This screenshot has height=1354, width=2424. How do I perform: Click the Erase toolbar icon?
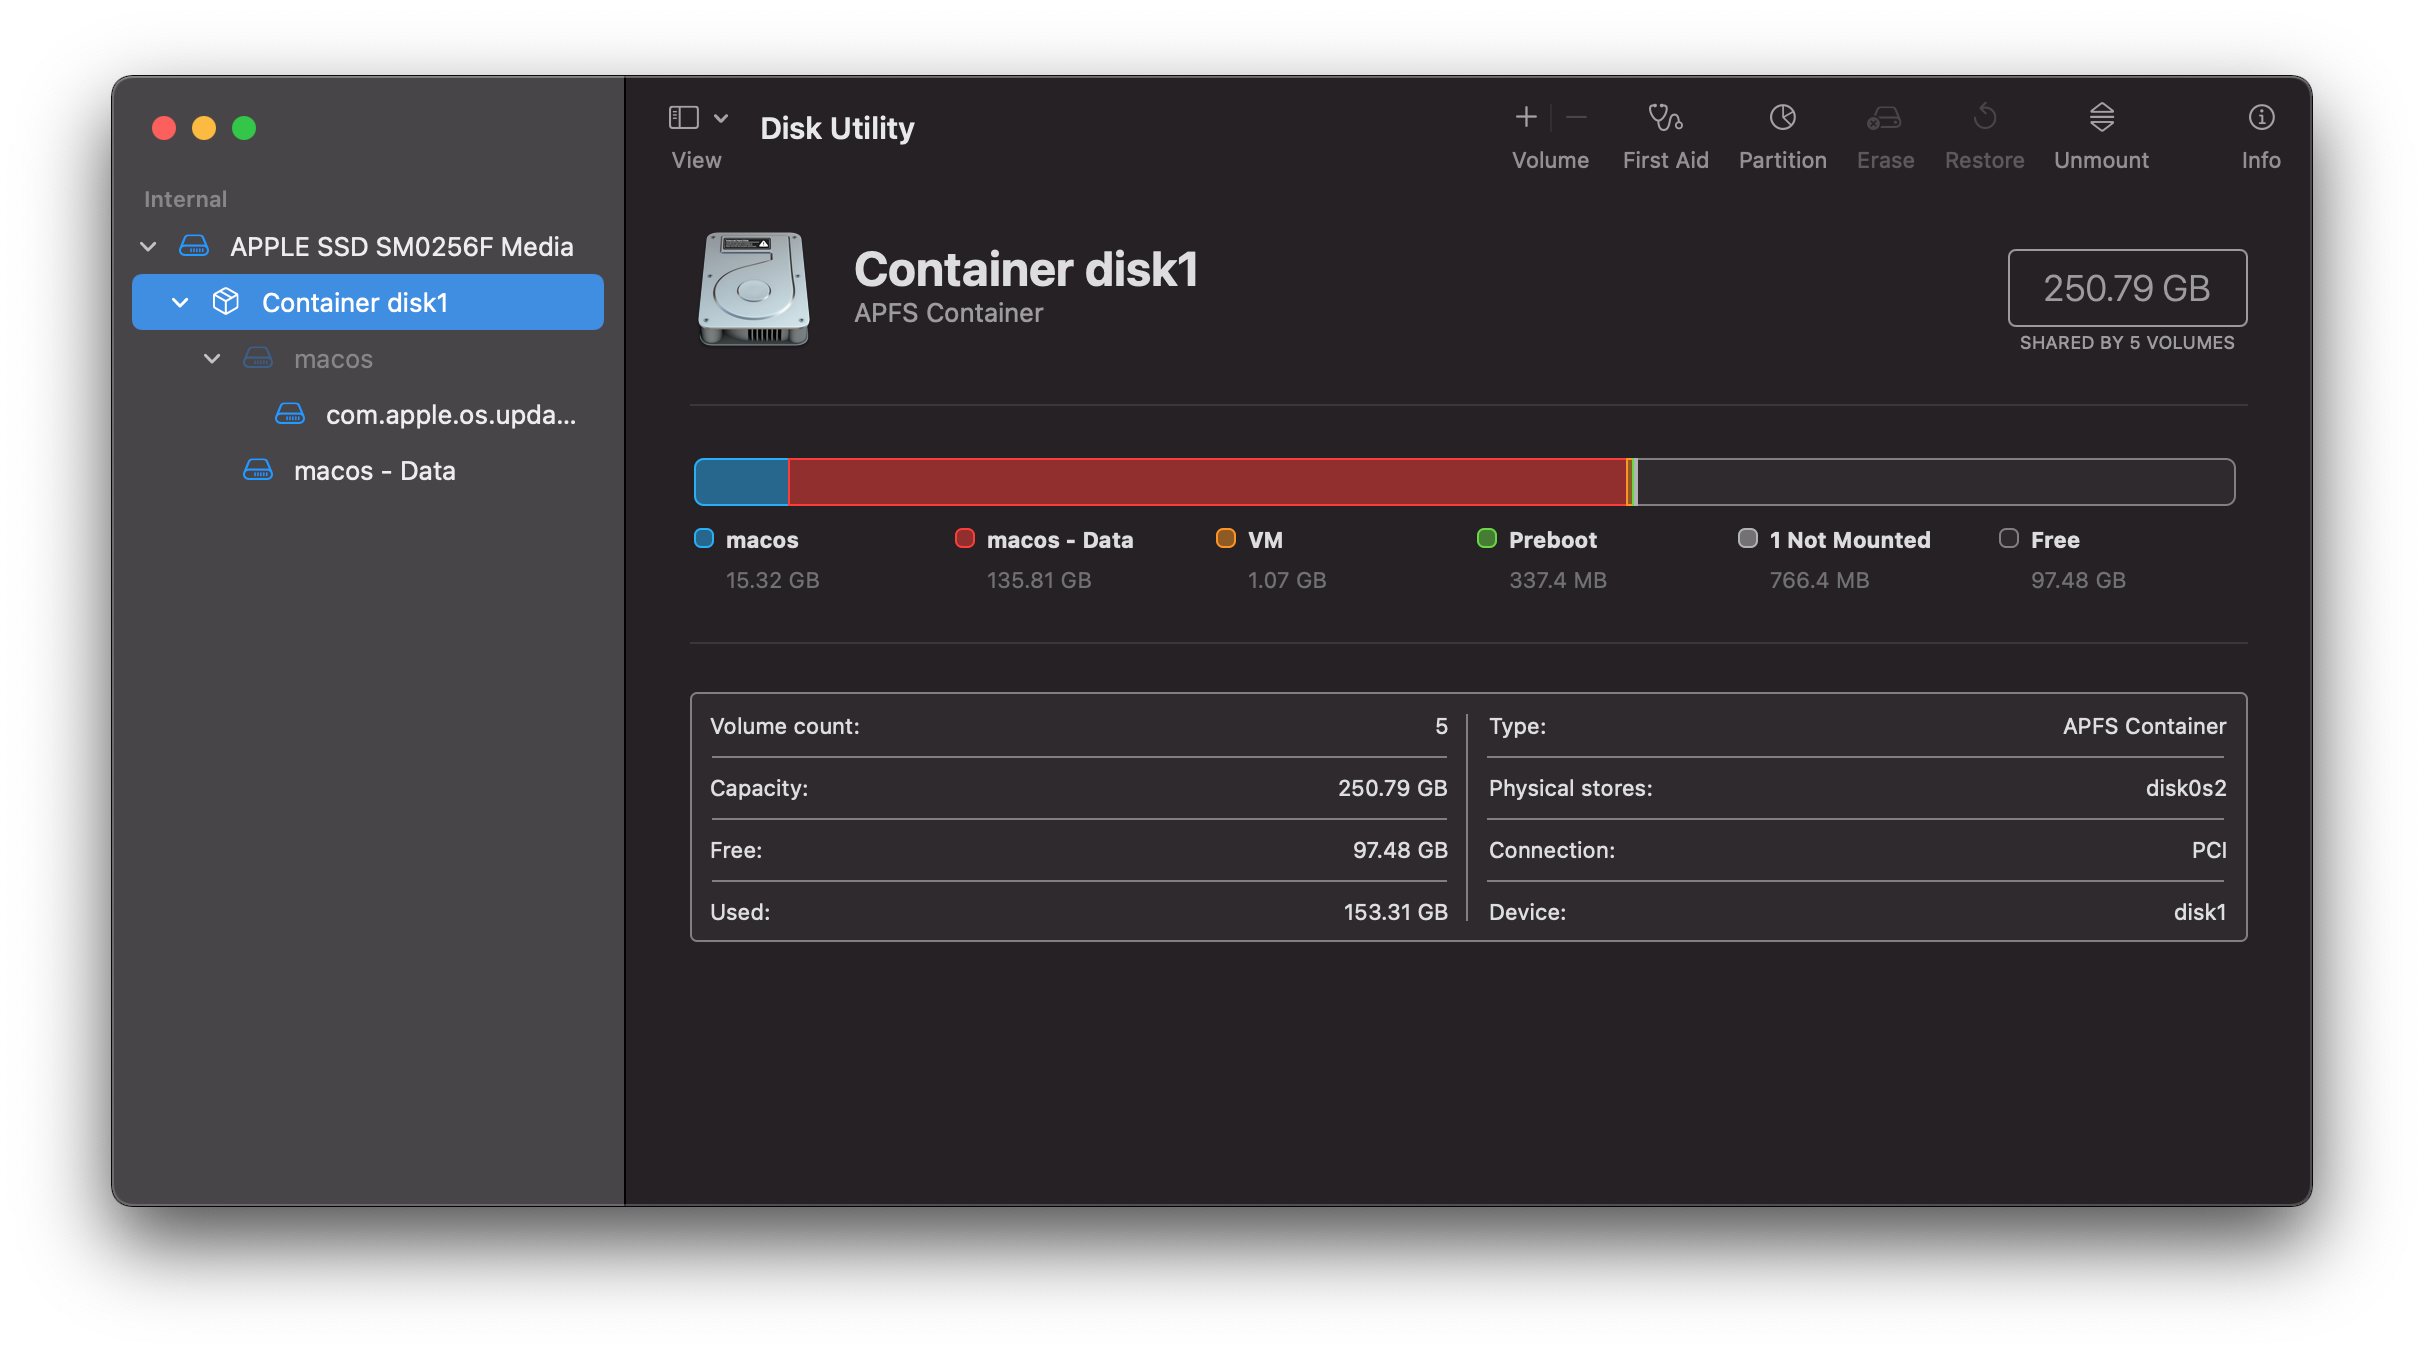1884,118
